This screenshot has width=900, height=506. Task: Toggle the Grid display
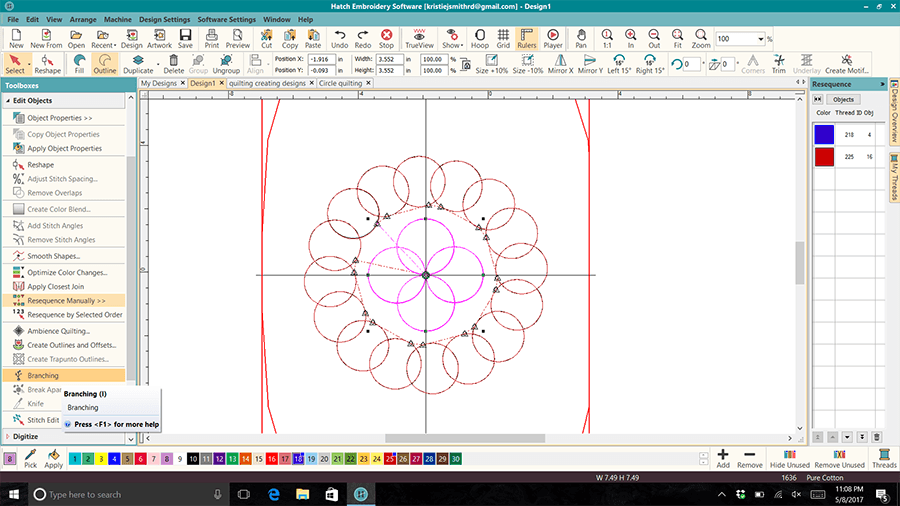(503, 38)
